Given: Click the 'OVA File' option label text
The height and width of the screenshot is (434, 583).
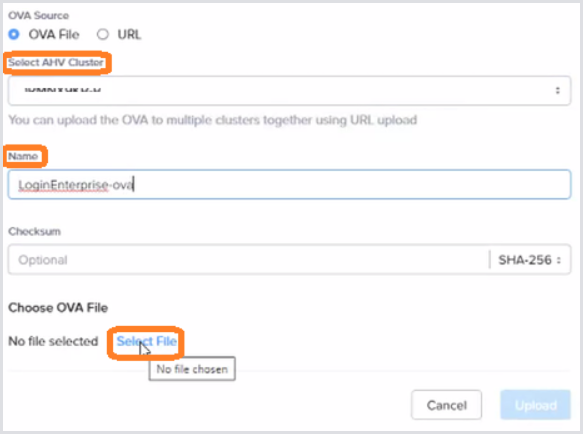Looking at the screenshot, I should coord(54,35).
